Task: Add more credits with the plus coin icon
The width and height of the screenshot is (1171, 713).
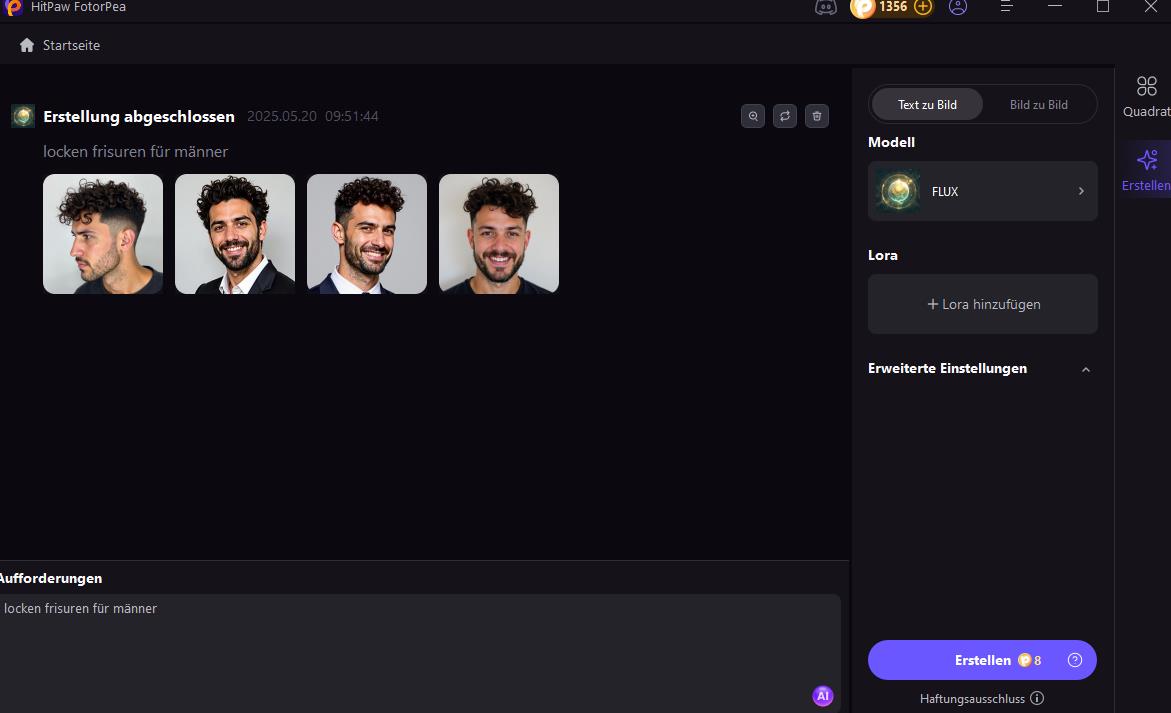Action: coord(921,8)
